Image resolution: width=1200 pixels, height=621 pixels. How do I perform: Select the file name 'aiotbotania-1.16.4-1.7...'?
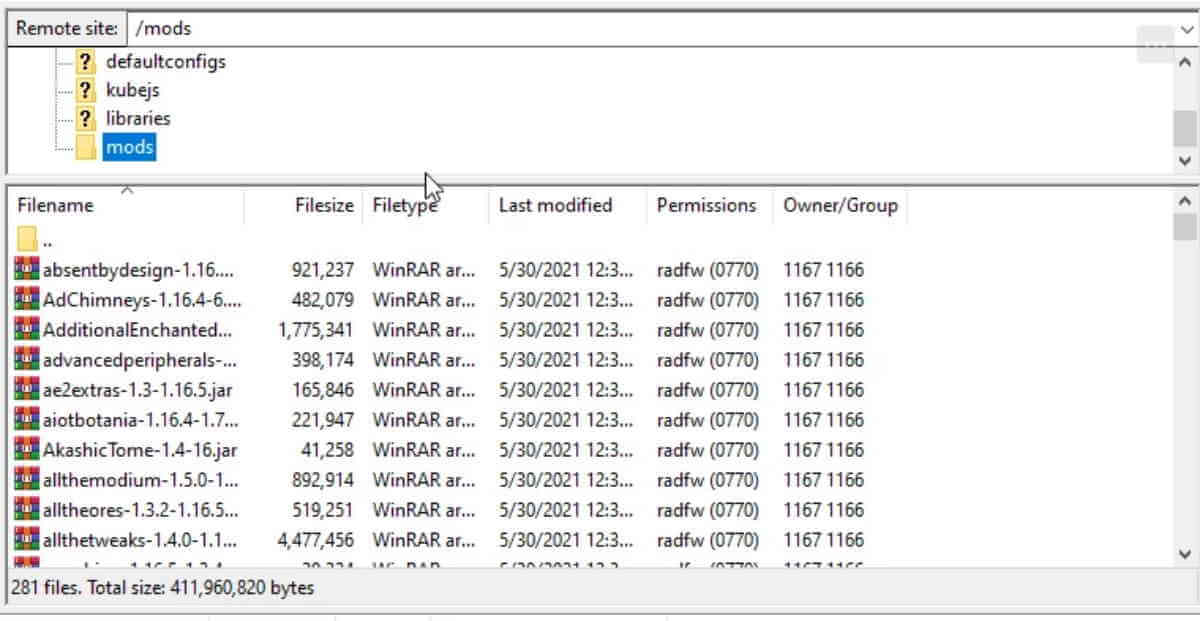(141, 419)
